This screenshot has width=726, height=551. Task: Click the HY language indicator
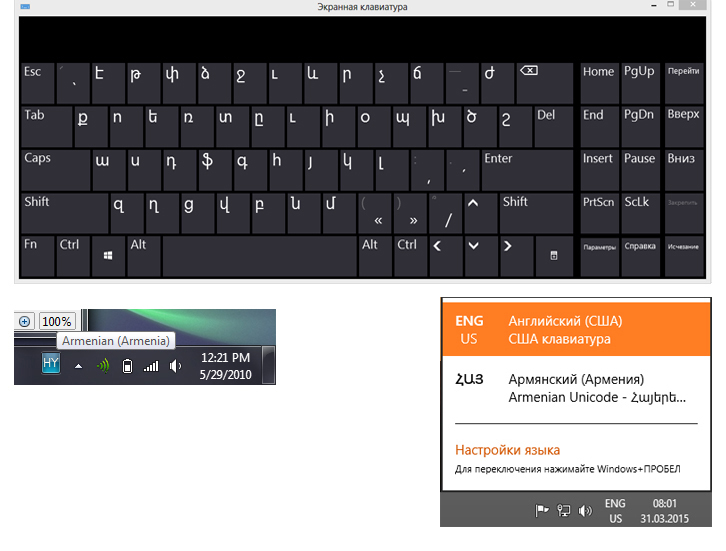[50, 363]
